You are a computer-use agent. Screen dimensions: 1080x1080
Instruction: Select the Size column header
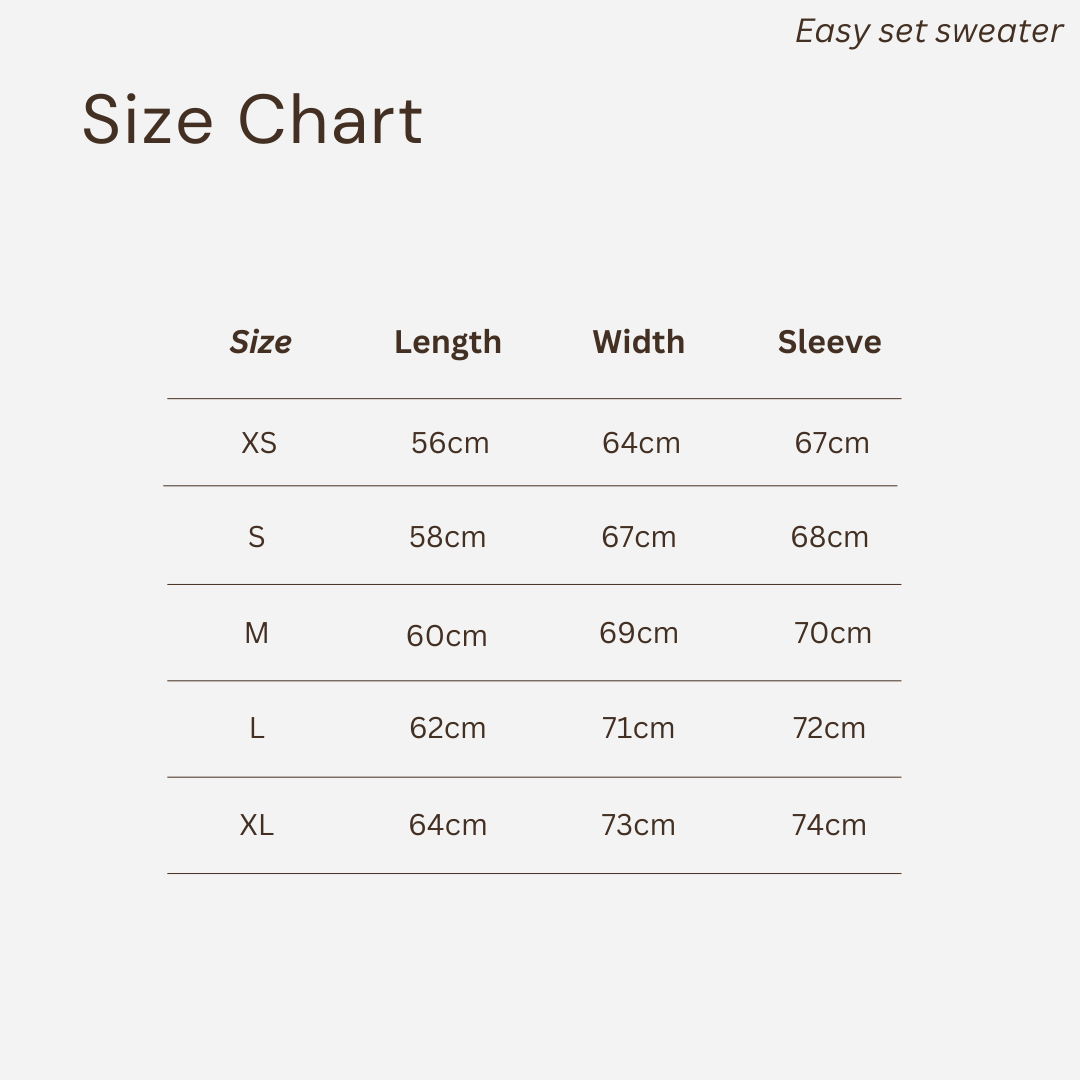(261, 342)
